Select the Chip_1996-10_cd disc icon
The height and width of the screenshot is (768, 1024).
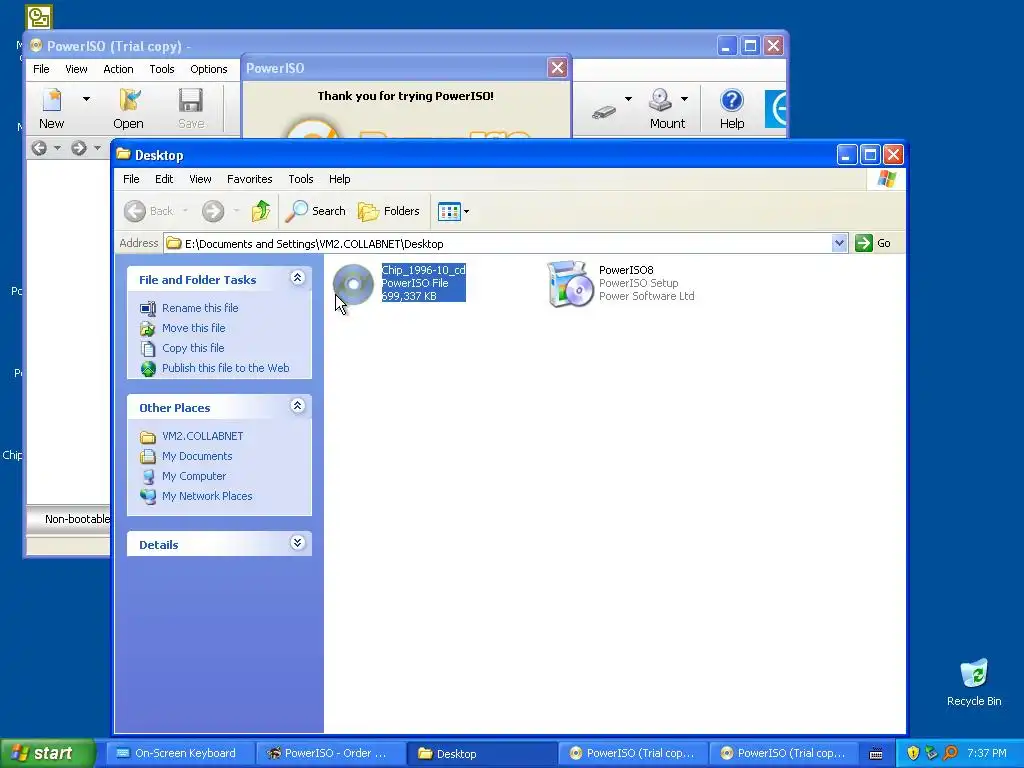coord(353,284)
